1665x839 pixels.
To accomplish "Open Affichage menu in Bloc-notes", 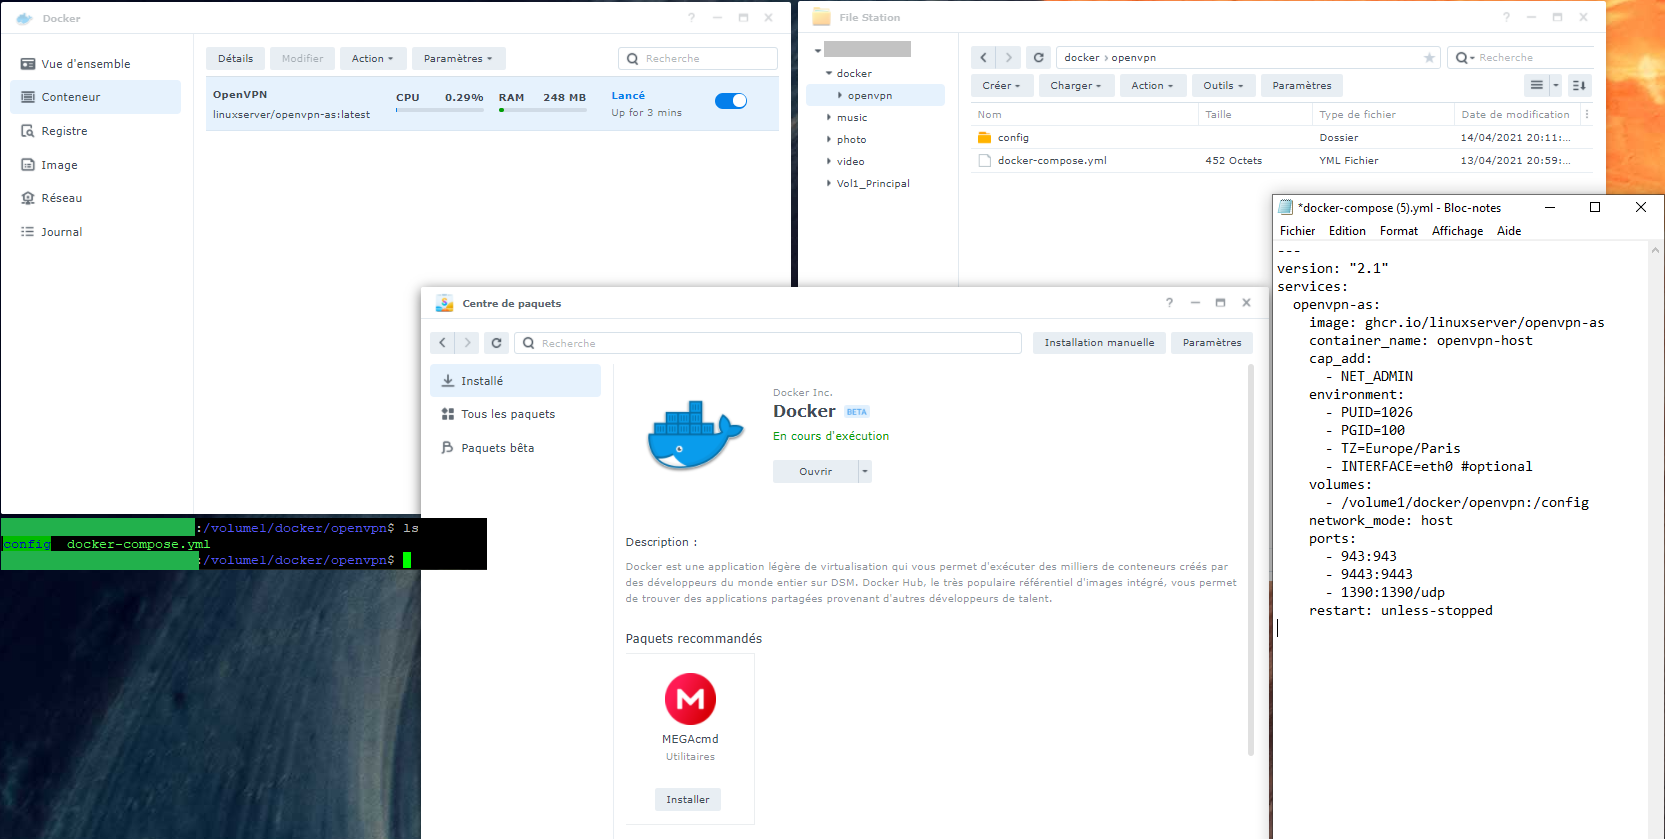I will [x=1457, y=231].
